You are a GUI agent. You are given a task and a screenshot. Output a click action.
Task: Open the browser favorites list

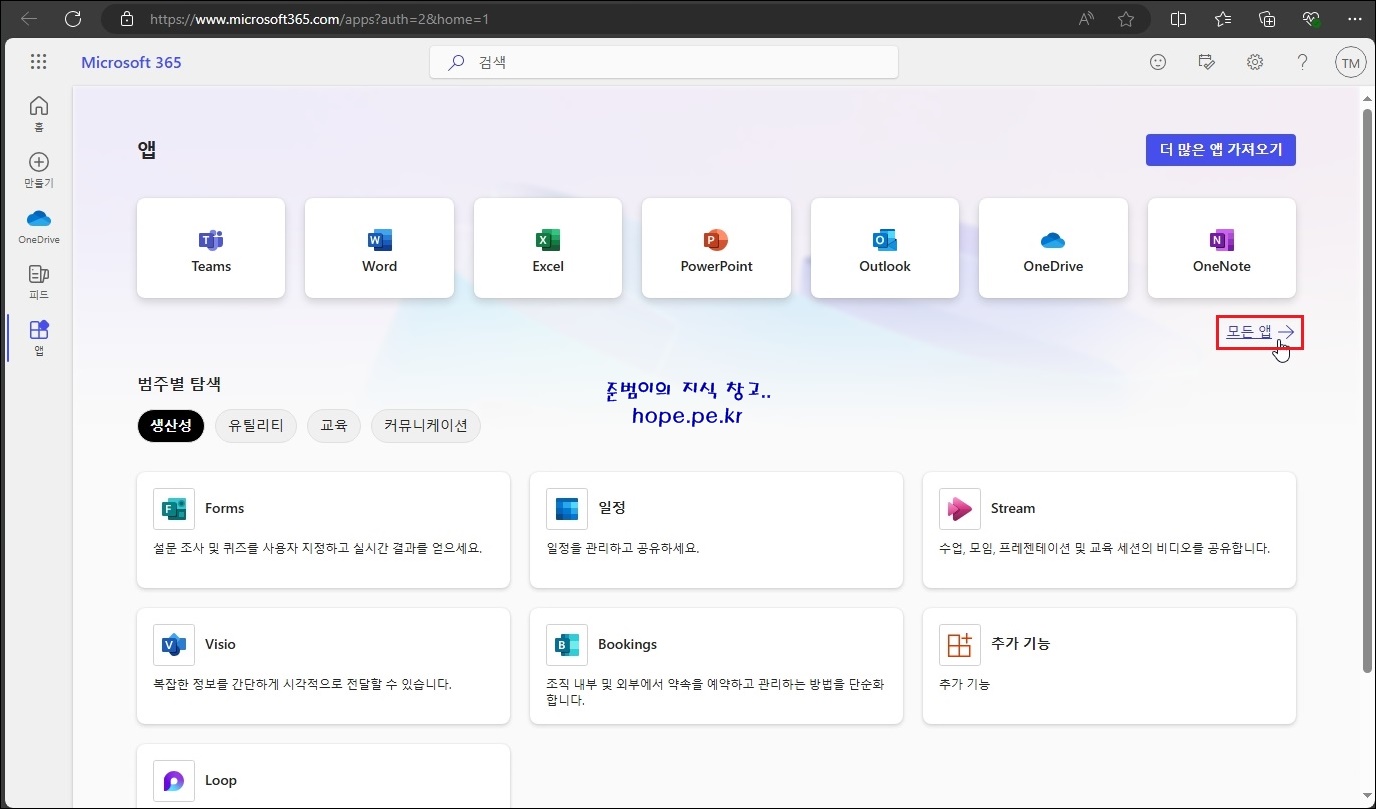(1223, 19)
